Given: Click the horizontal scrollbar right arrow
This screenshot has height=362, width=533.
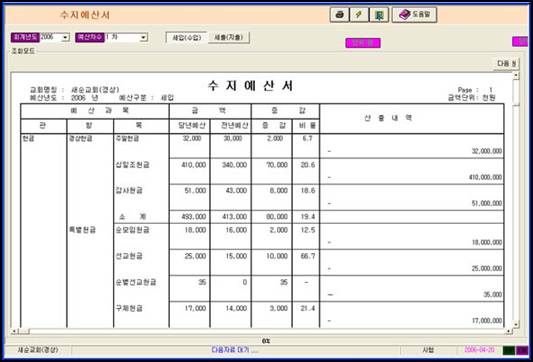Looking at the screenshot, I should point(509,331).
